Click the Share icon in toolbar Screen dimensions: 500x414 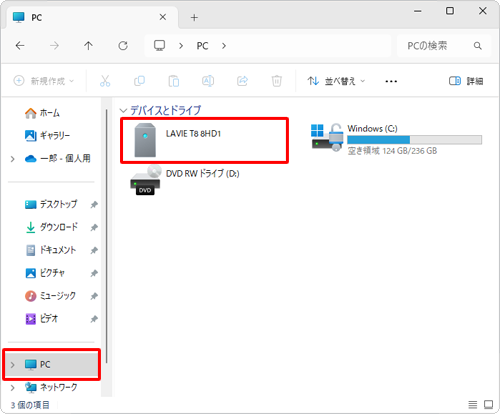pos(242,81)
